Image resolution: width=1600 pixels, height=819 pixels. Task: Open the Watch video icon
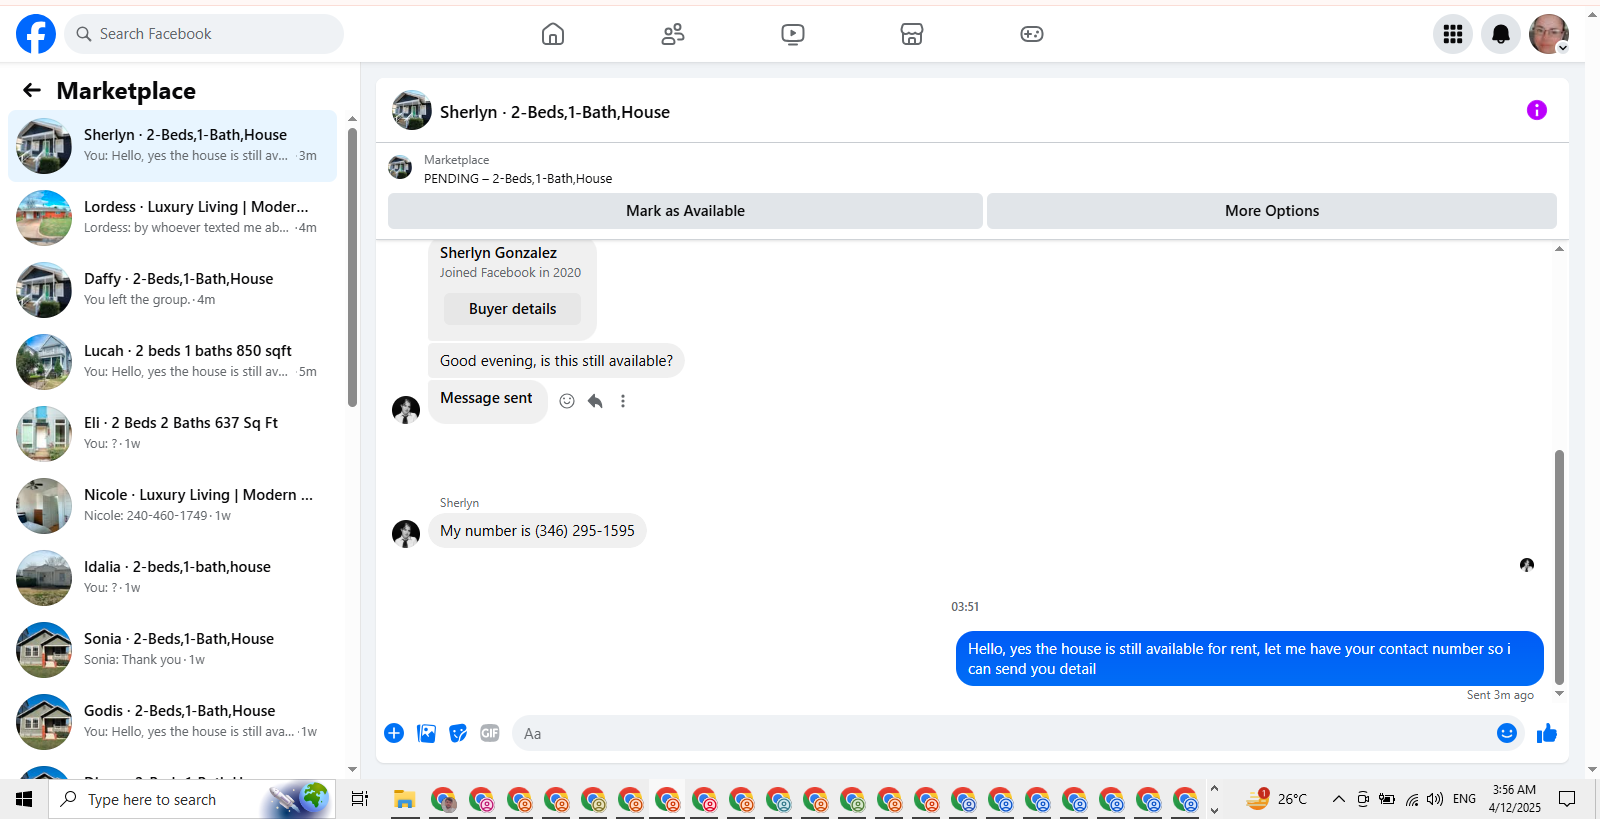[793, 34]
